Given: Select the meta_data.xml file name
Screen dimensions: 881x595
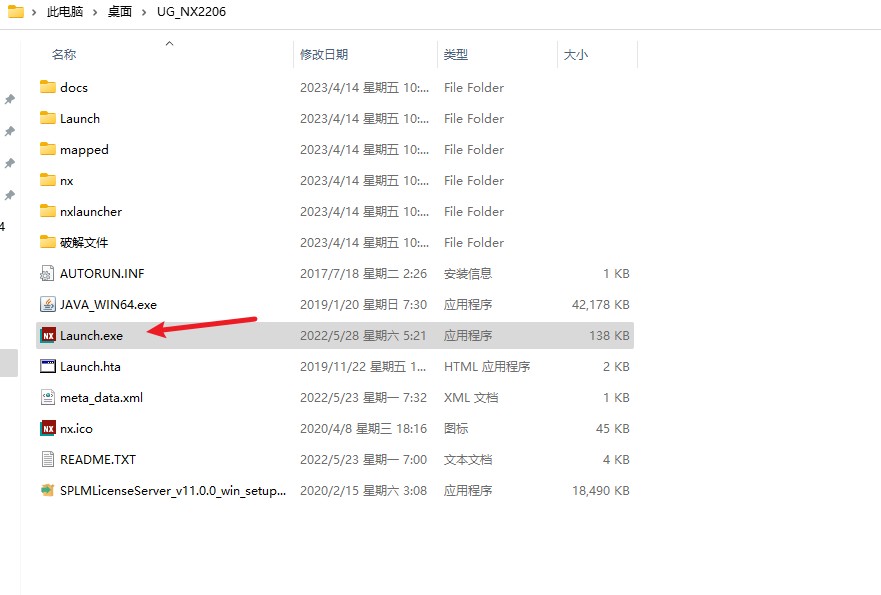Looking at the screenshot, I should (101, 398).
